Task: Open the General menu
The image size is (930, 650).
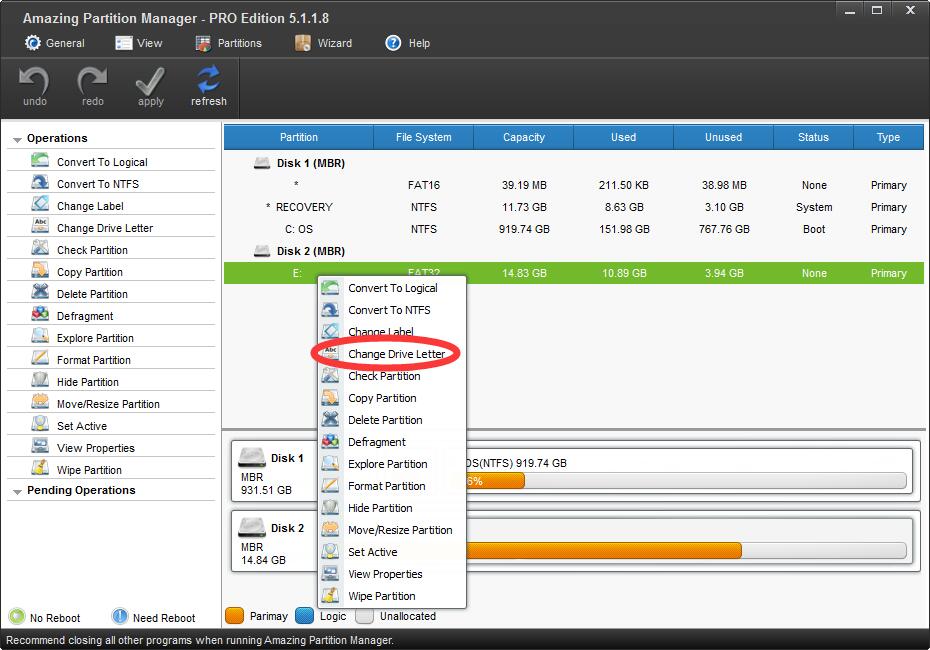Action: pos(55,43)
